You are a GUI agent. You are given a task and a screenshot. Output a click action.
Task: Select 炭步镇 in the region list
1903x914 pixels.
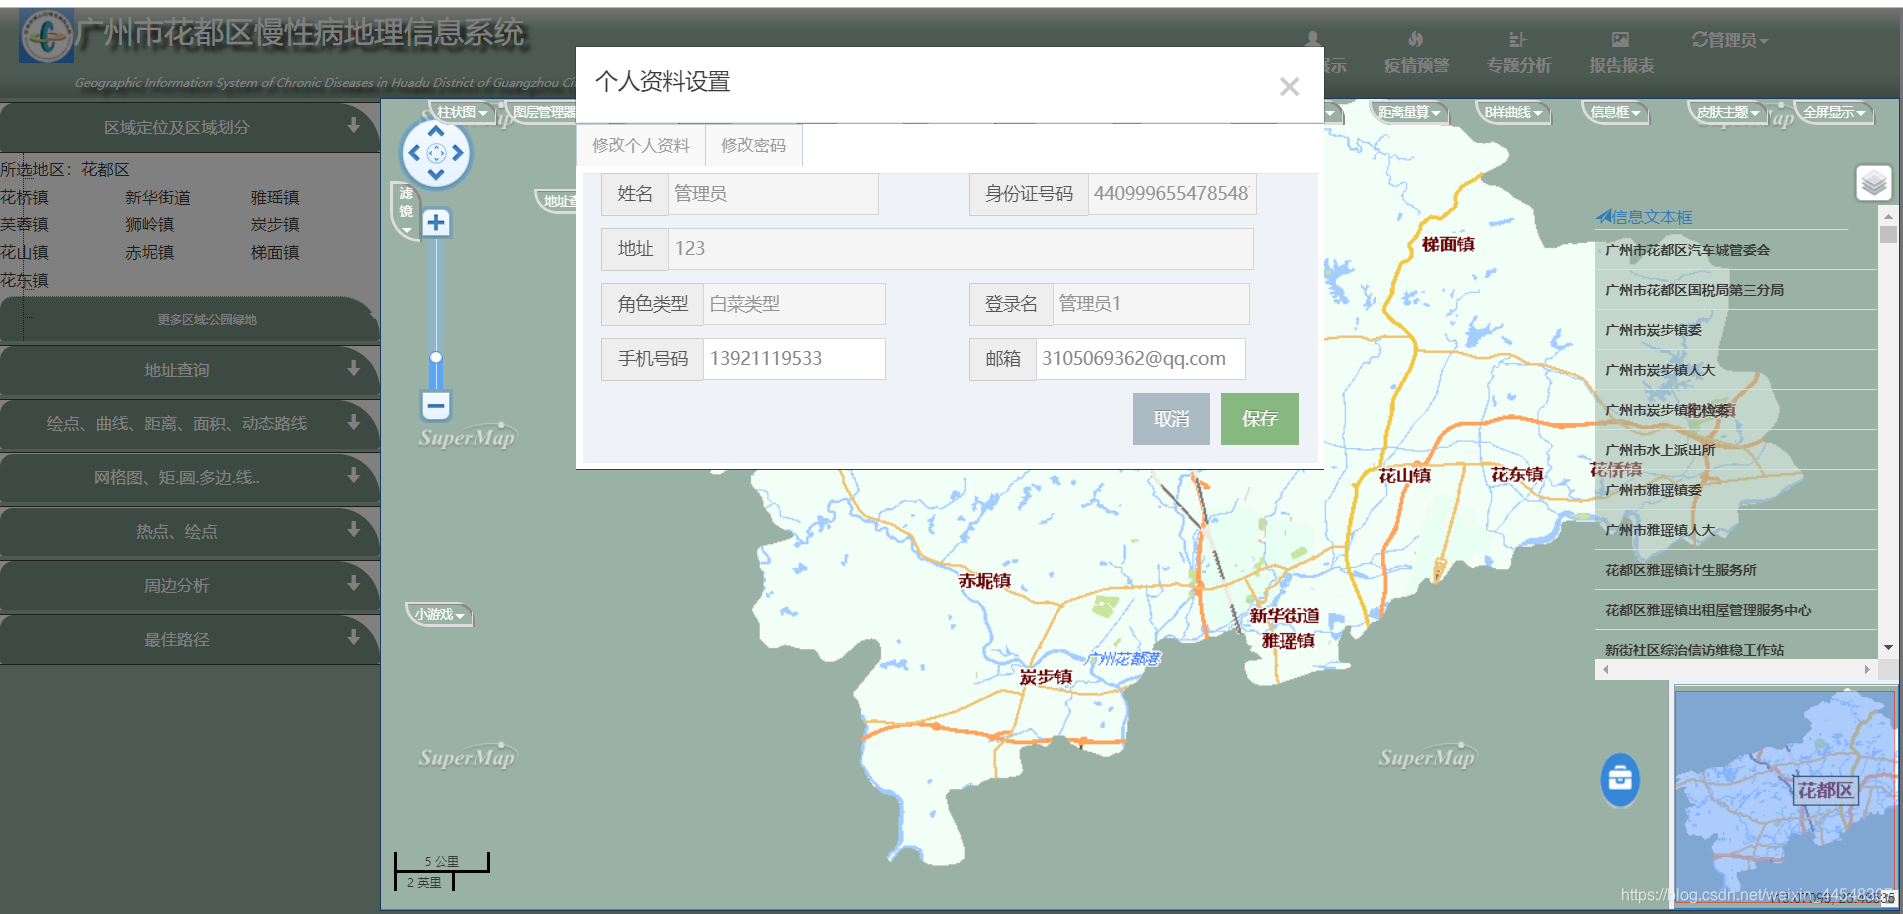[x=275, y=225]
